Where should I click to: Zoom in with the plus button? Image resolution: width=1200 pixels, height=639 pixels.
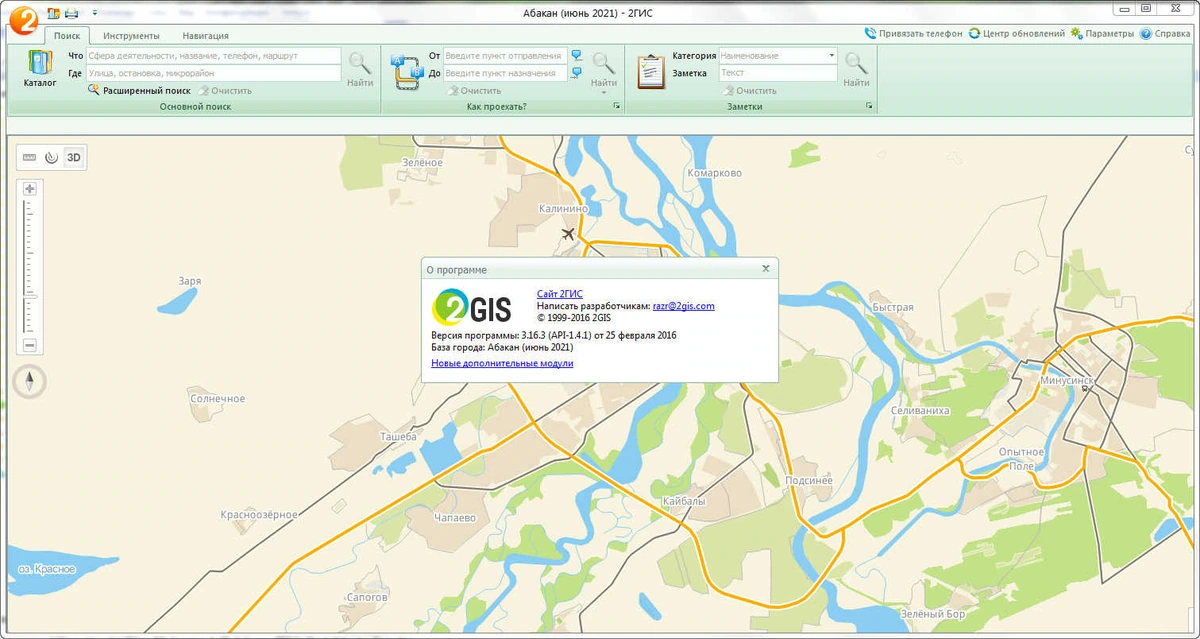[x=30, y=189]
